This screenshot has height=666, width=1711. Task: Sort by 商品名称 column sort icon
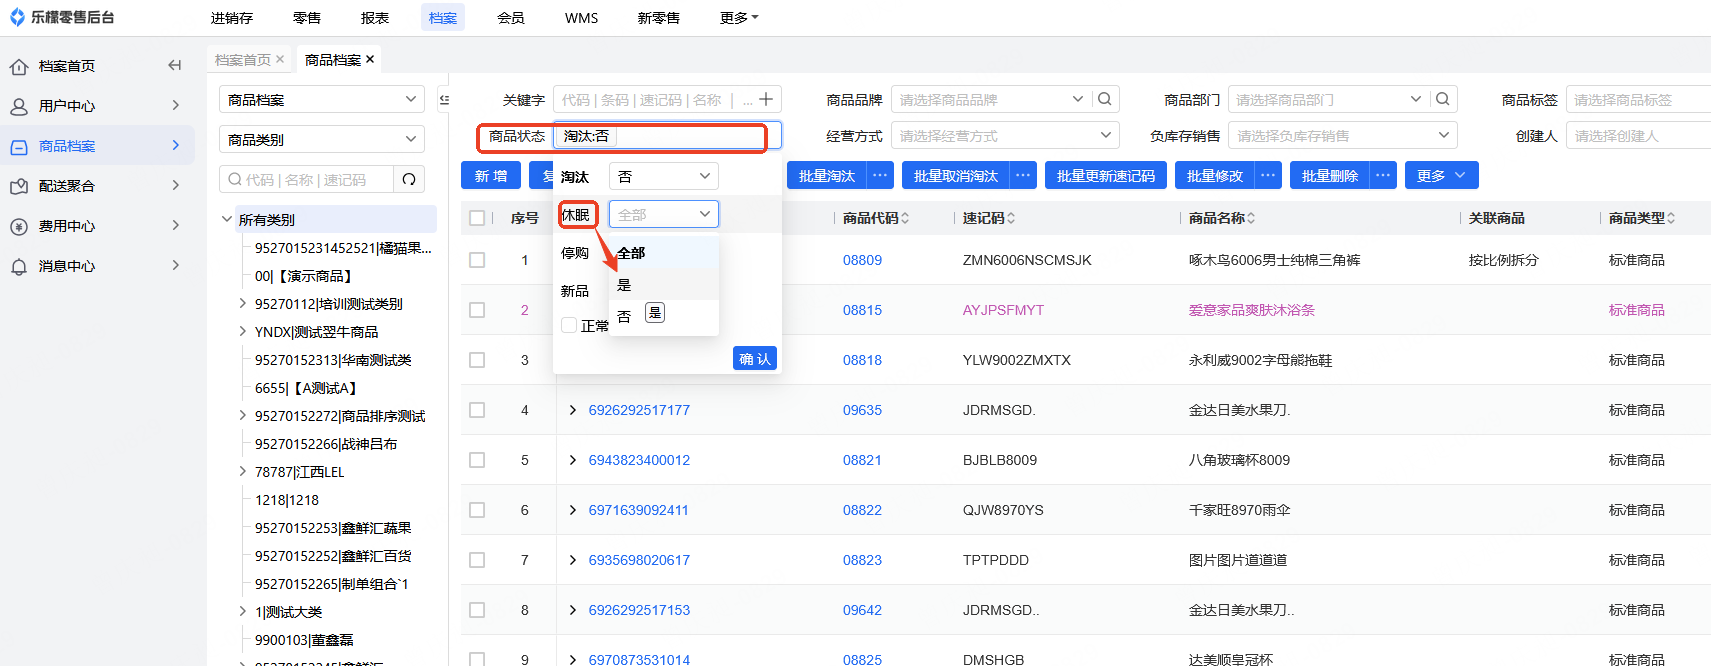tap(1251, 218)
